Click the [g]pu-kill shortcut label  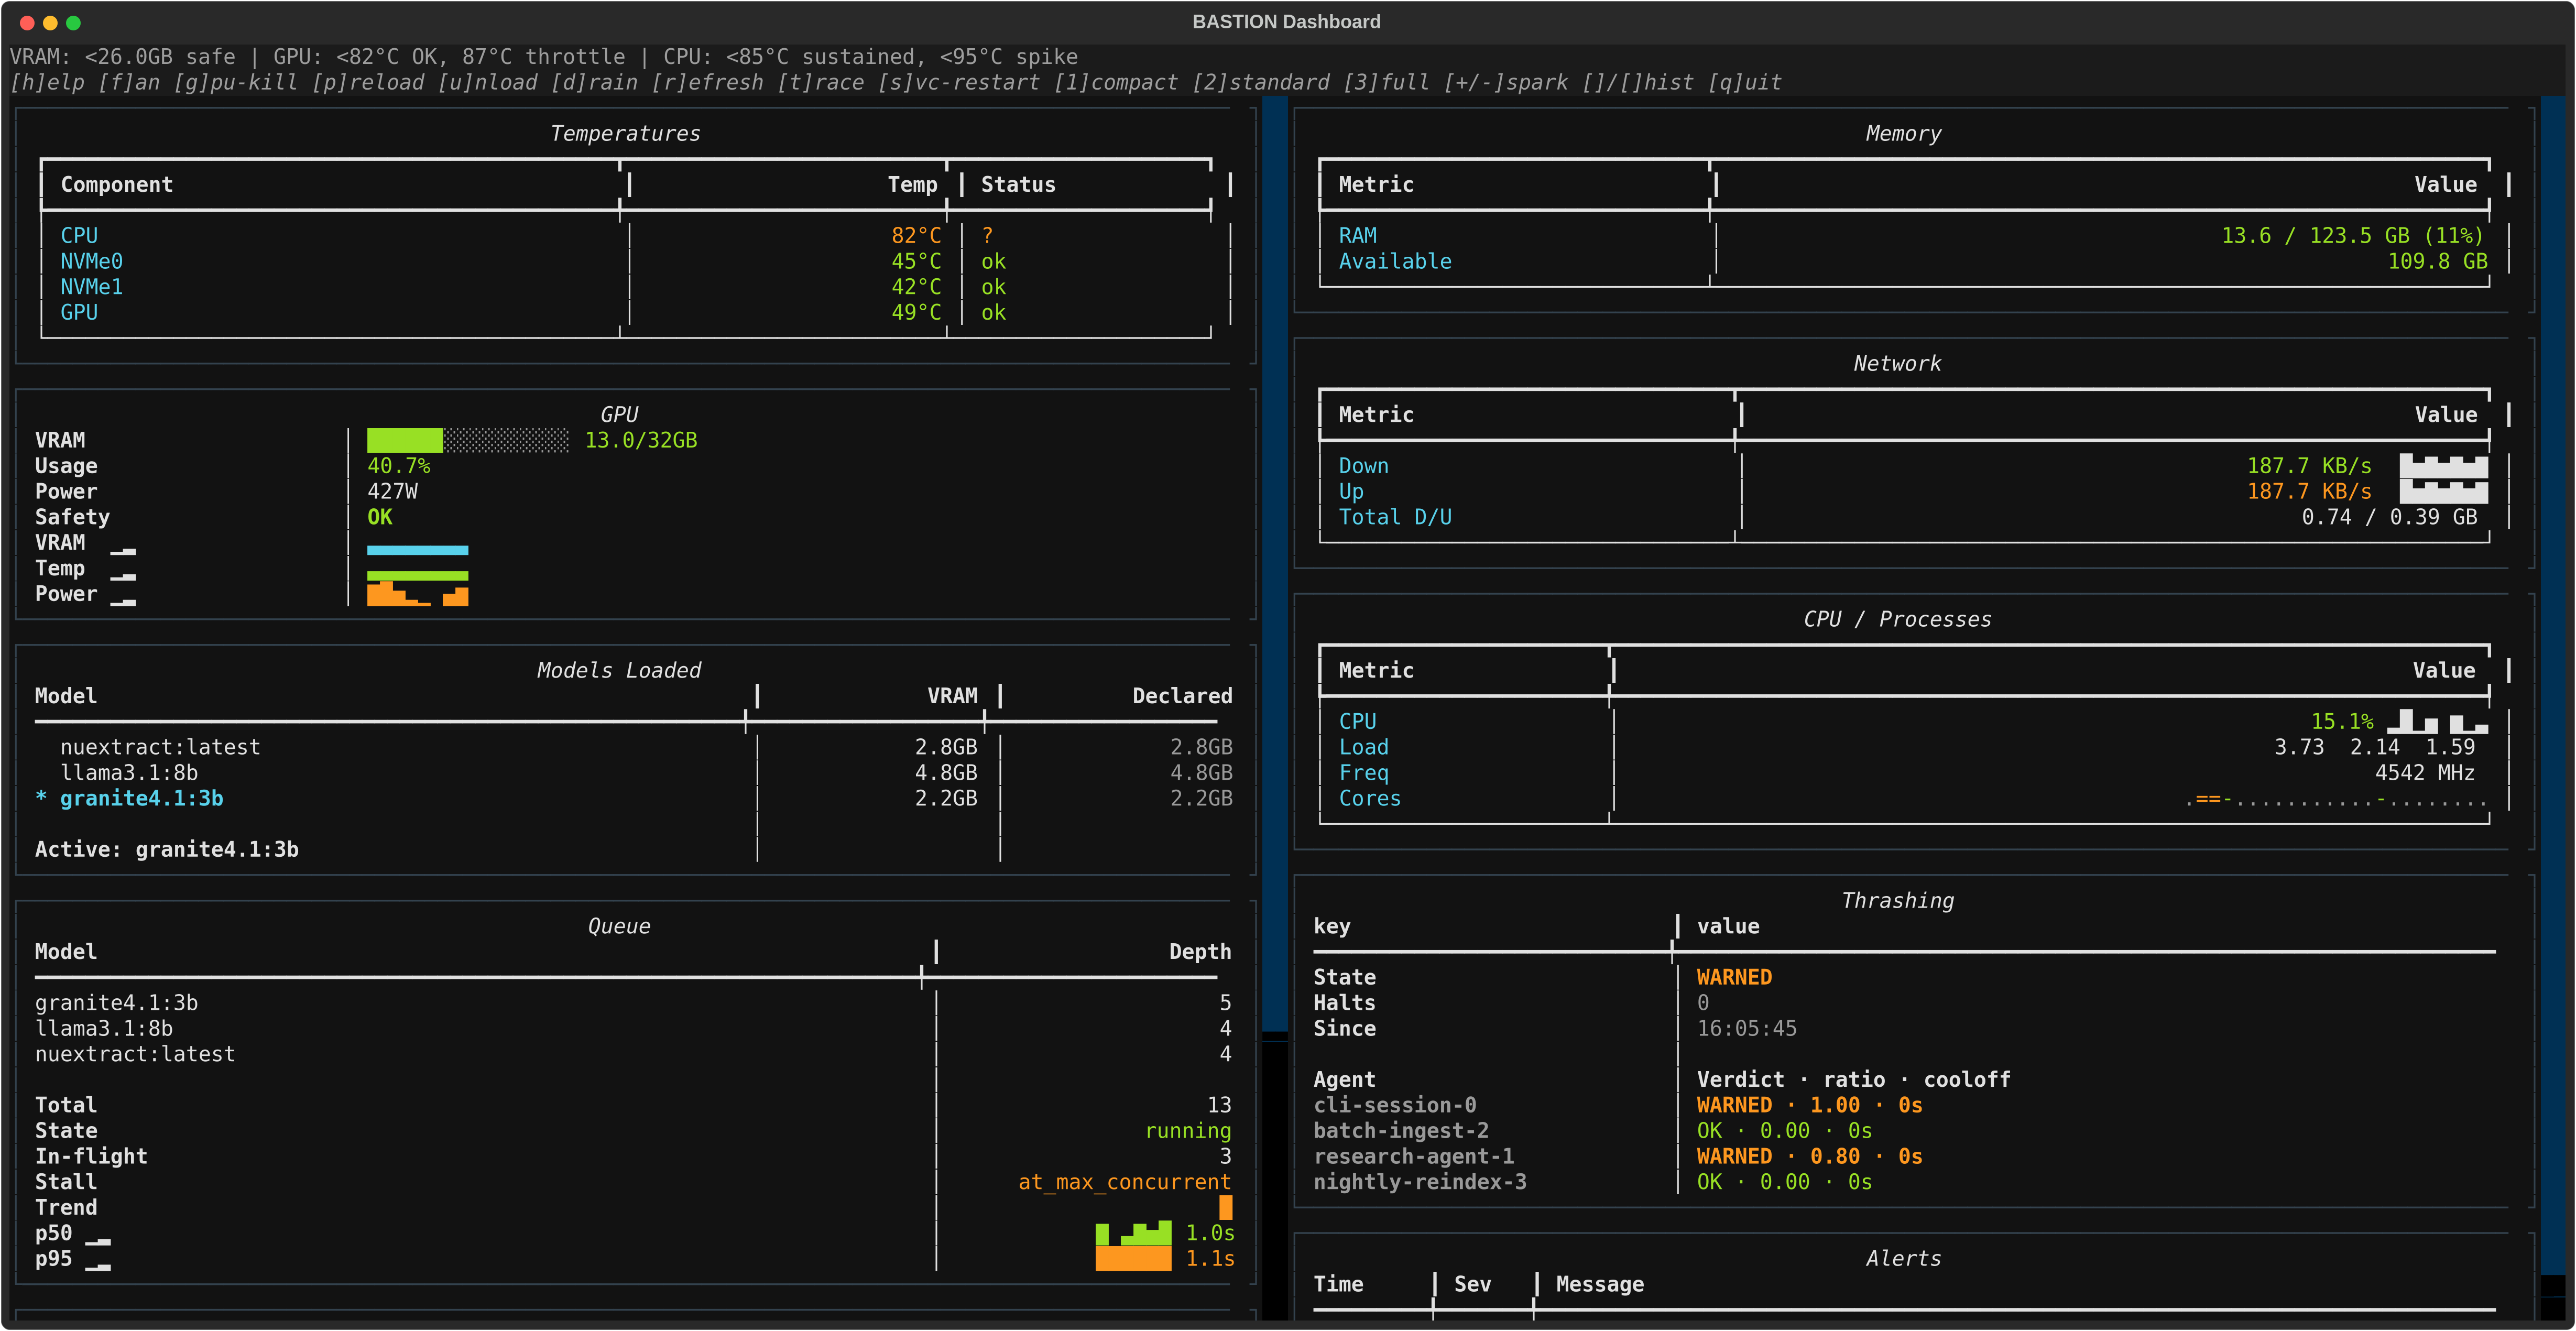[x=236, y=82]
